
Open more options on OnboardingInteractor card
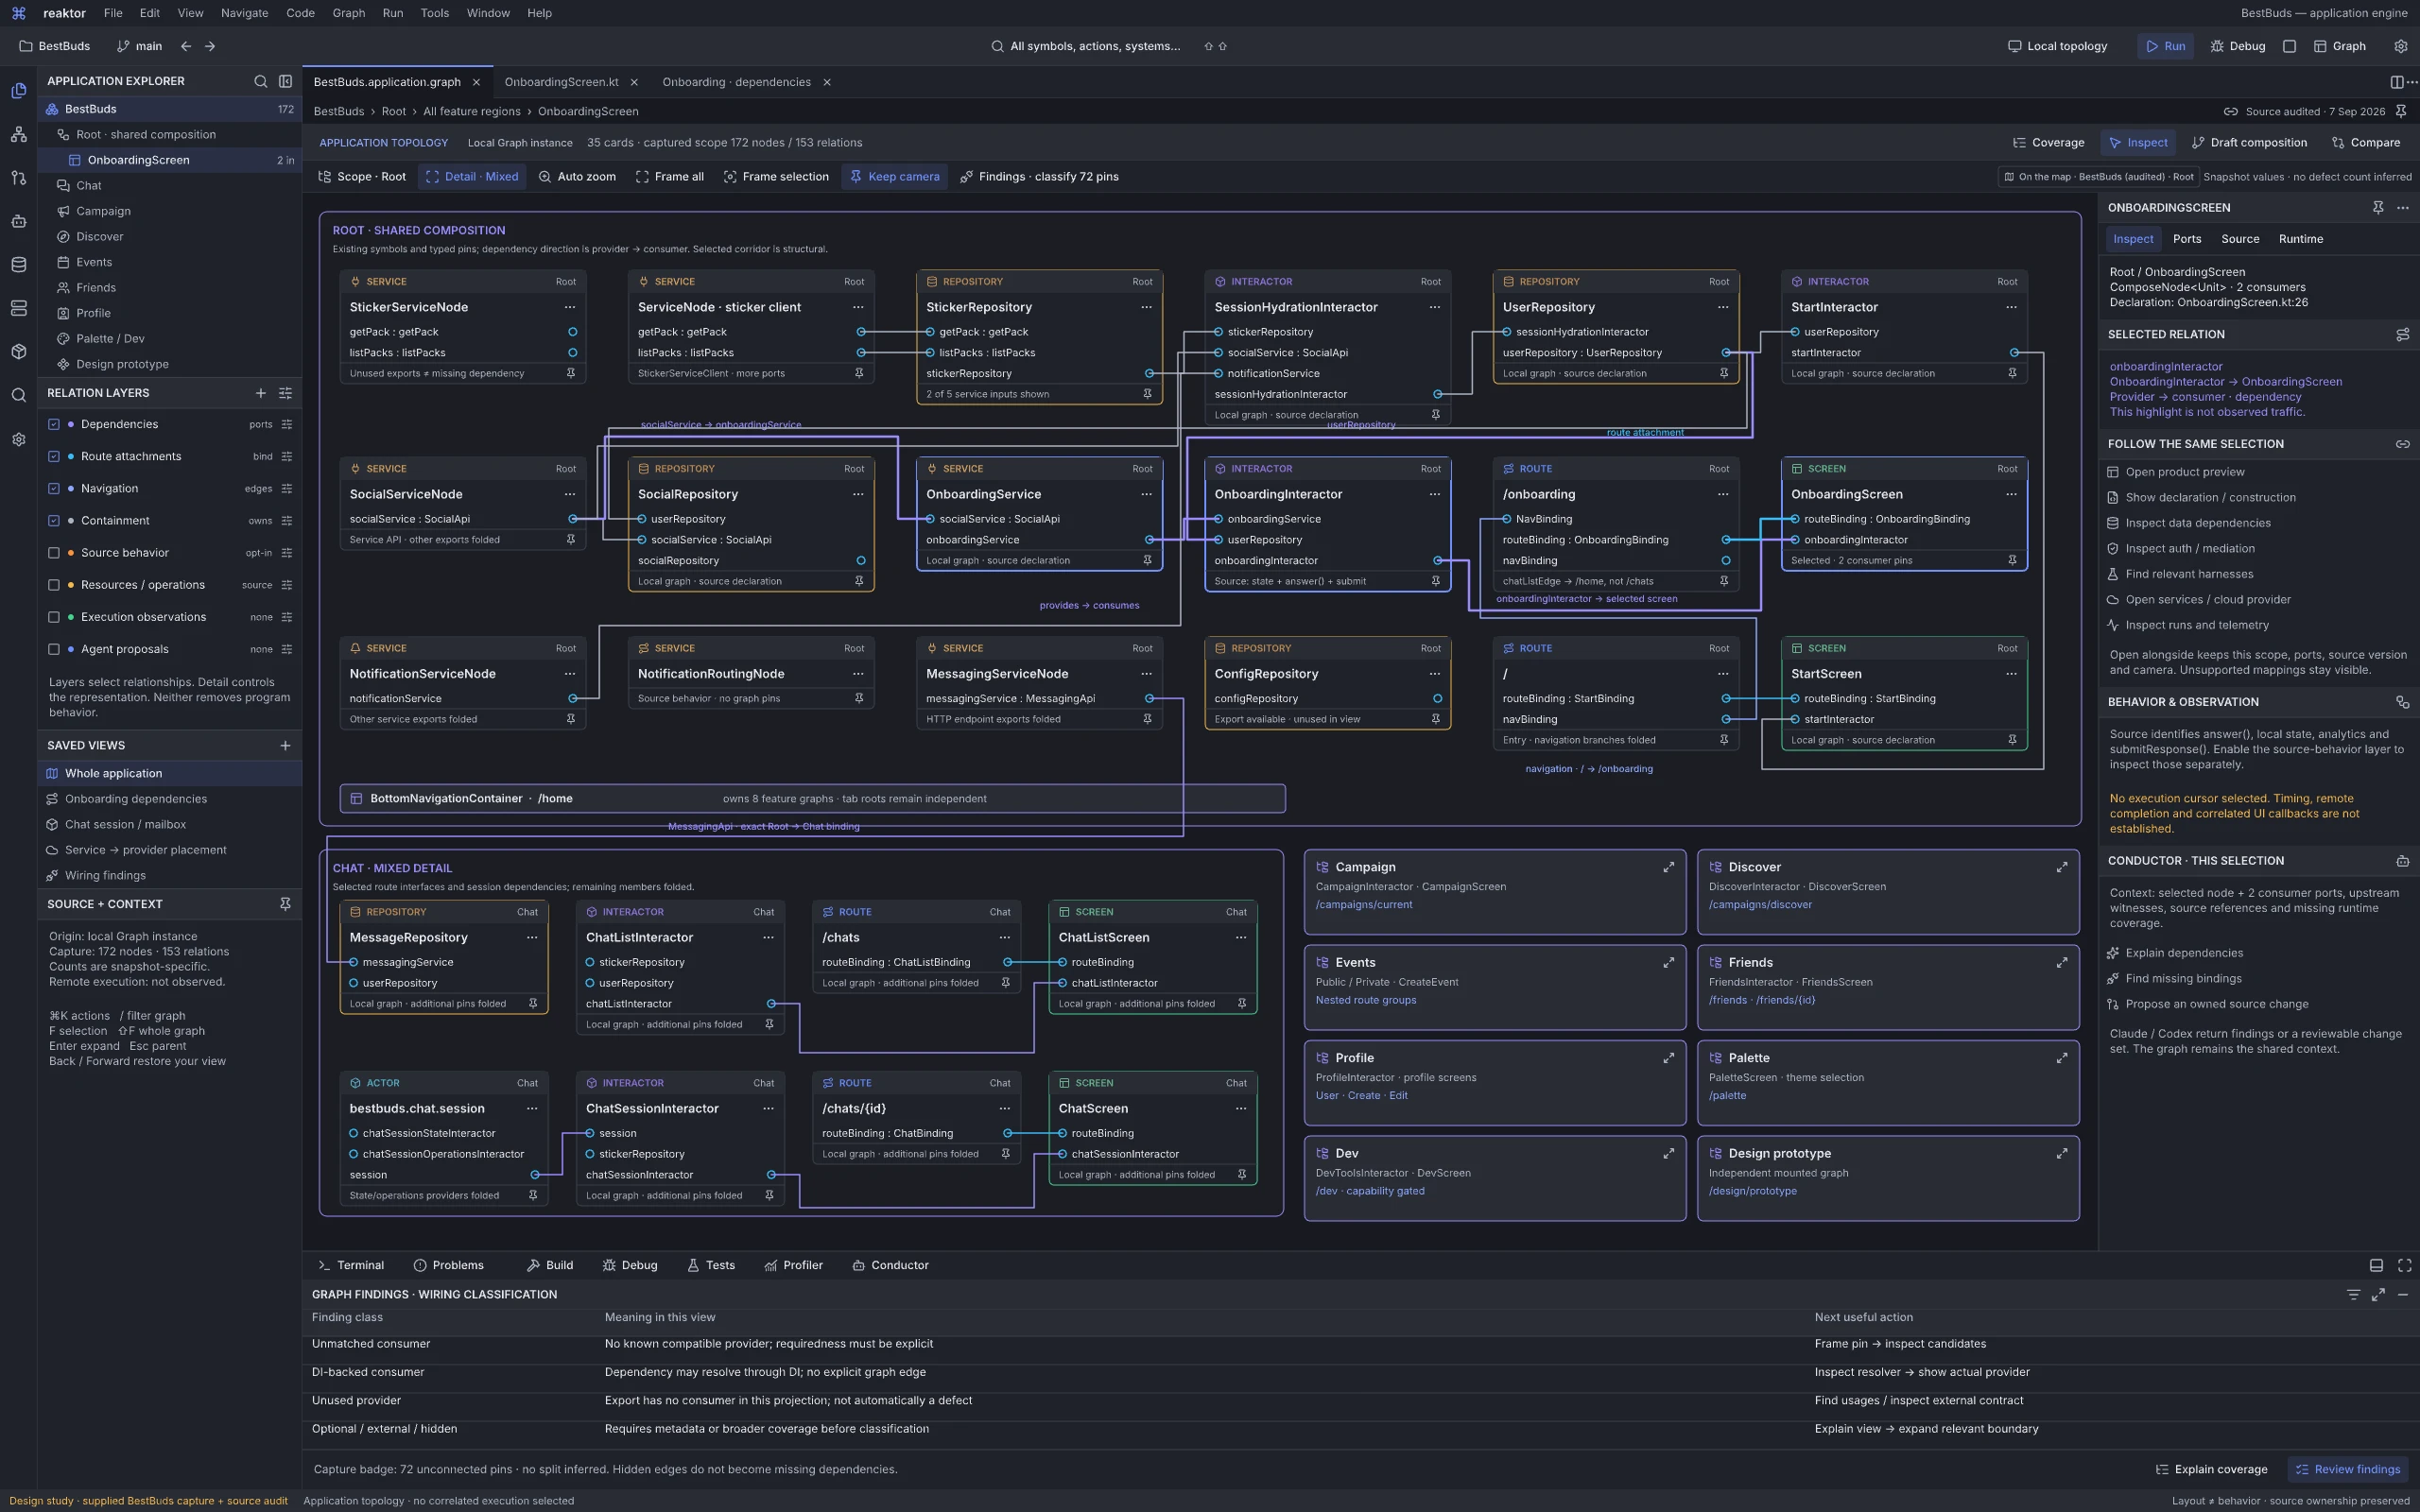[1434, 494]
